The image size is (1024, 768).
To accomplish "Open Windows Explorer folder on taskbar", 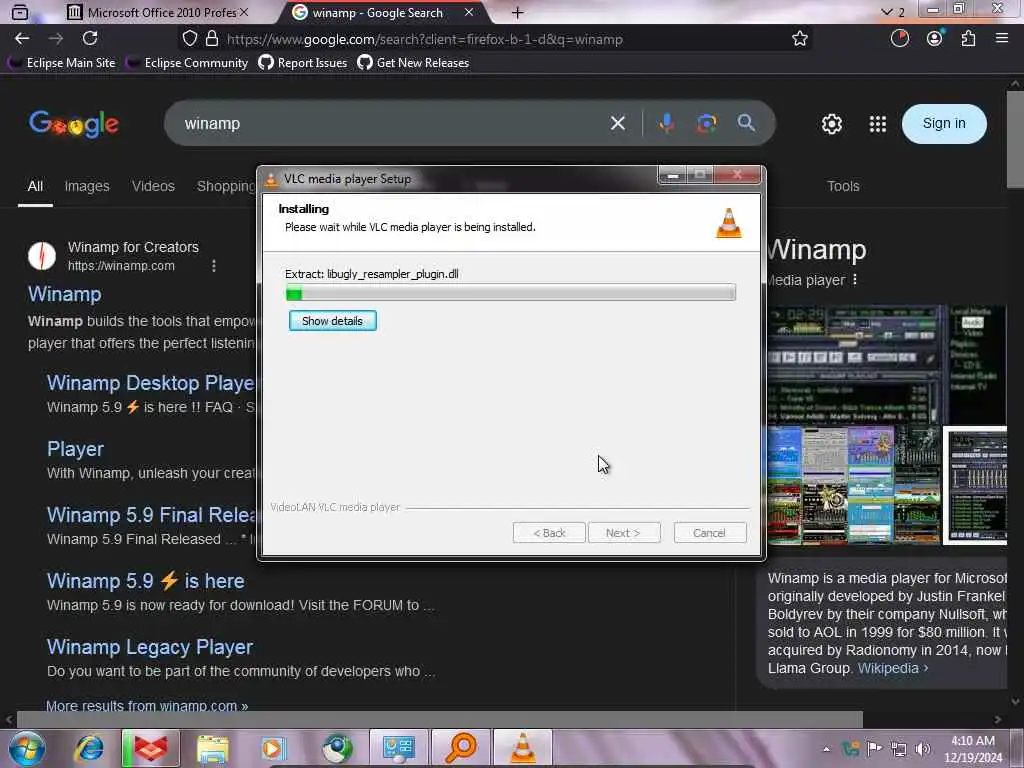I will click(212, 748).
